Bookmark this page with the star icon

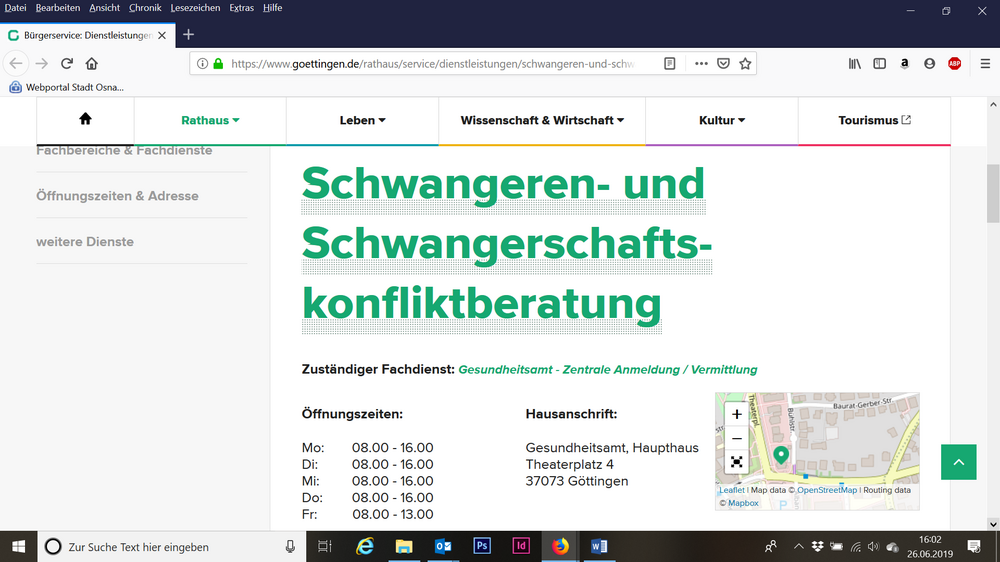pyautogui.click(x=745, y=63)
